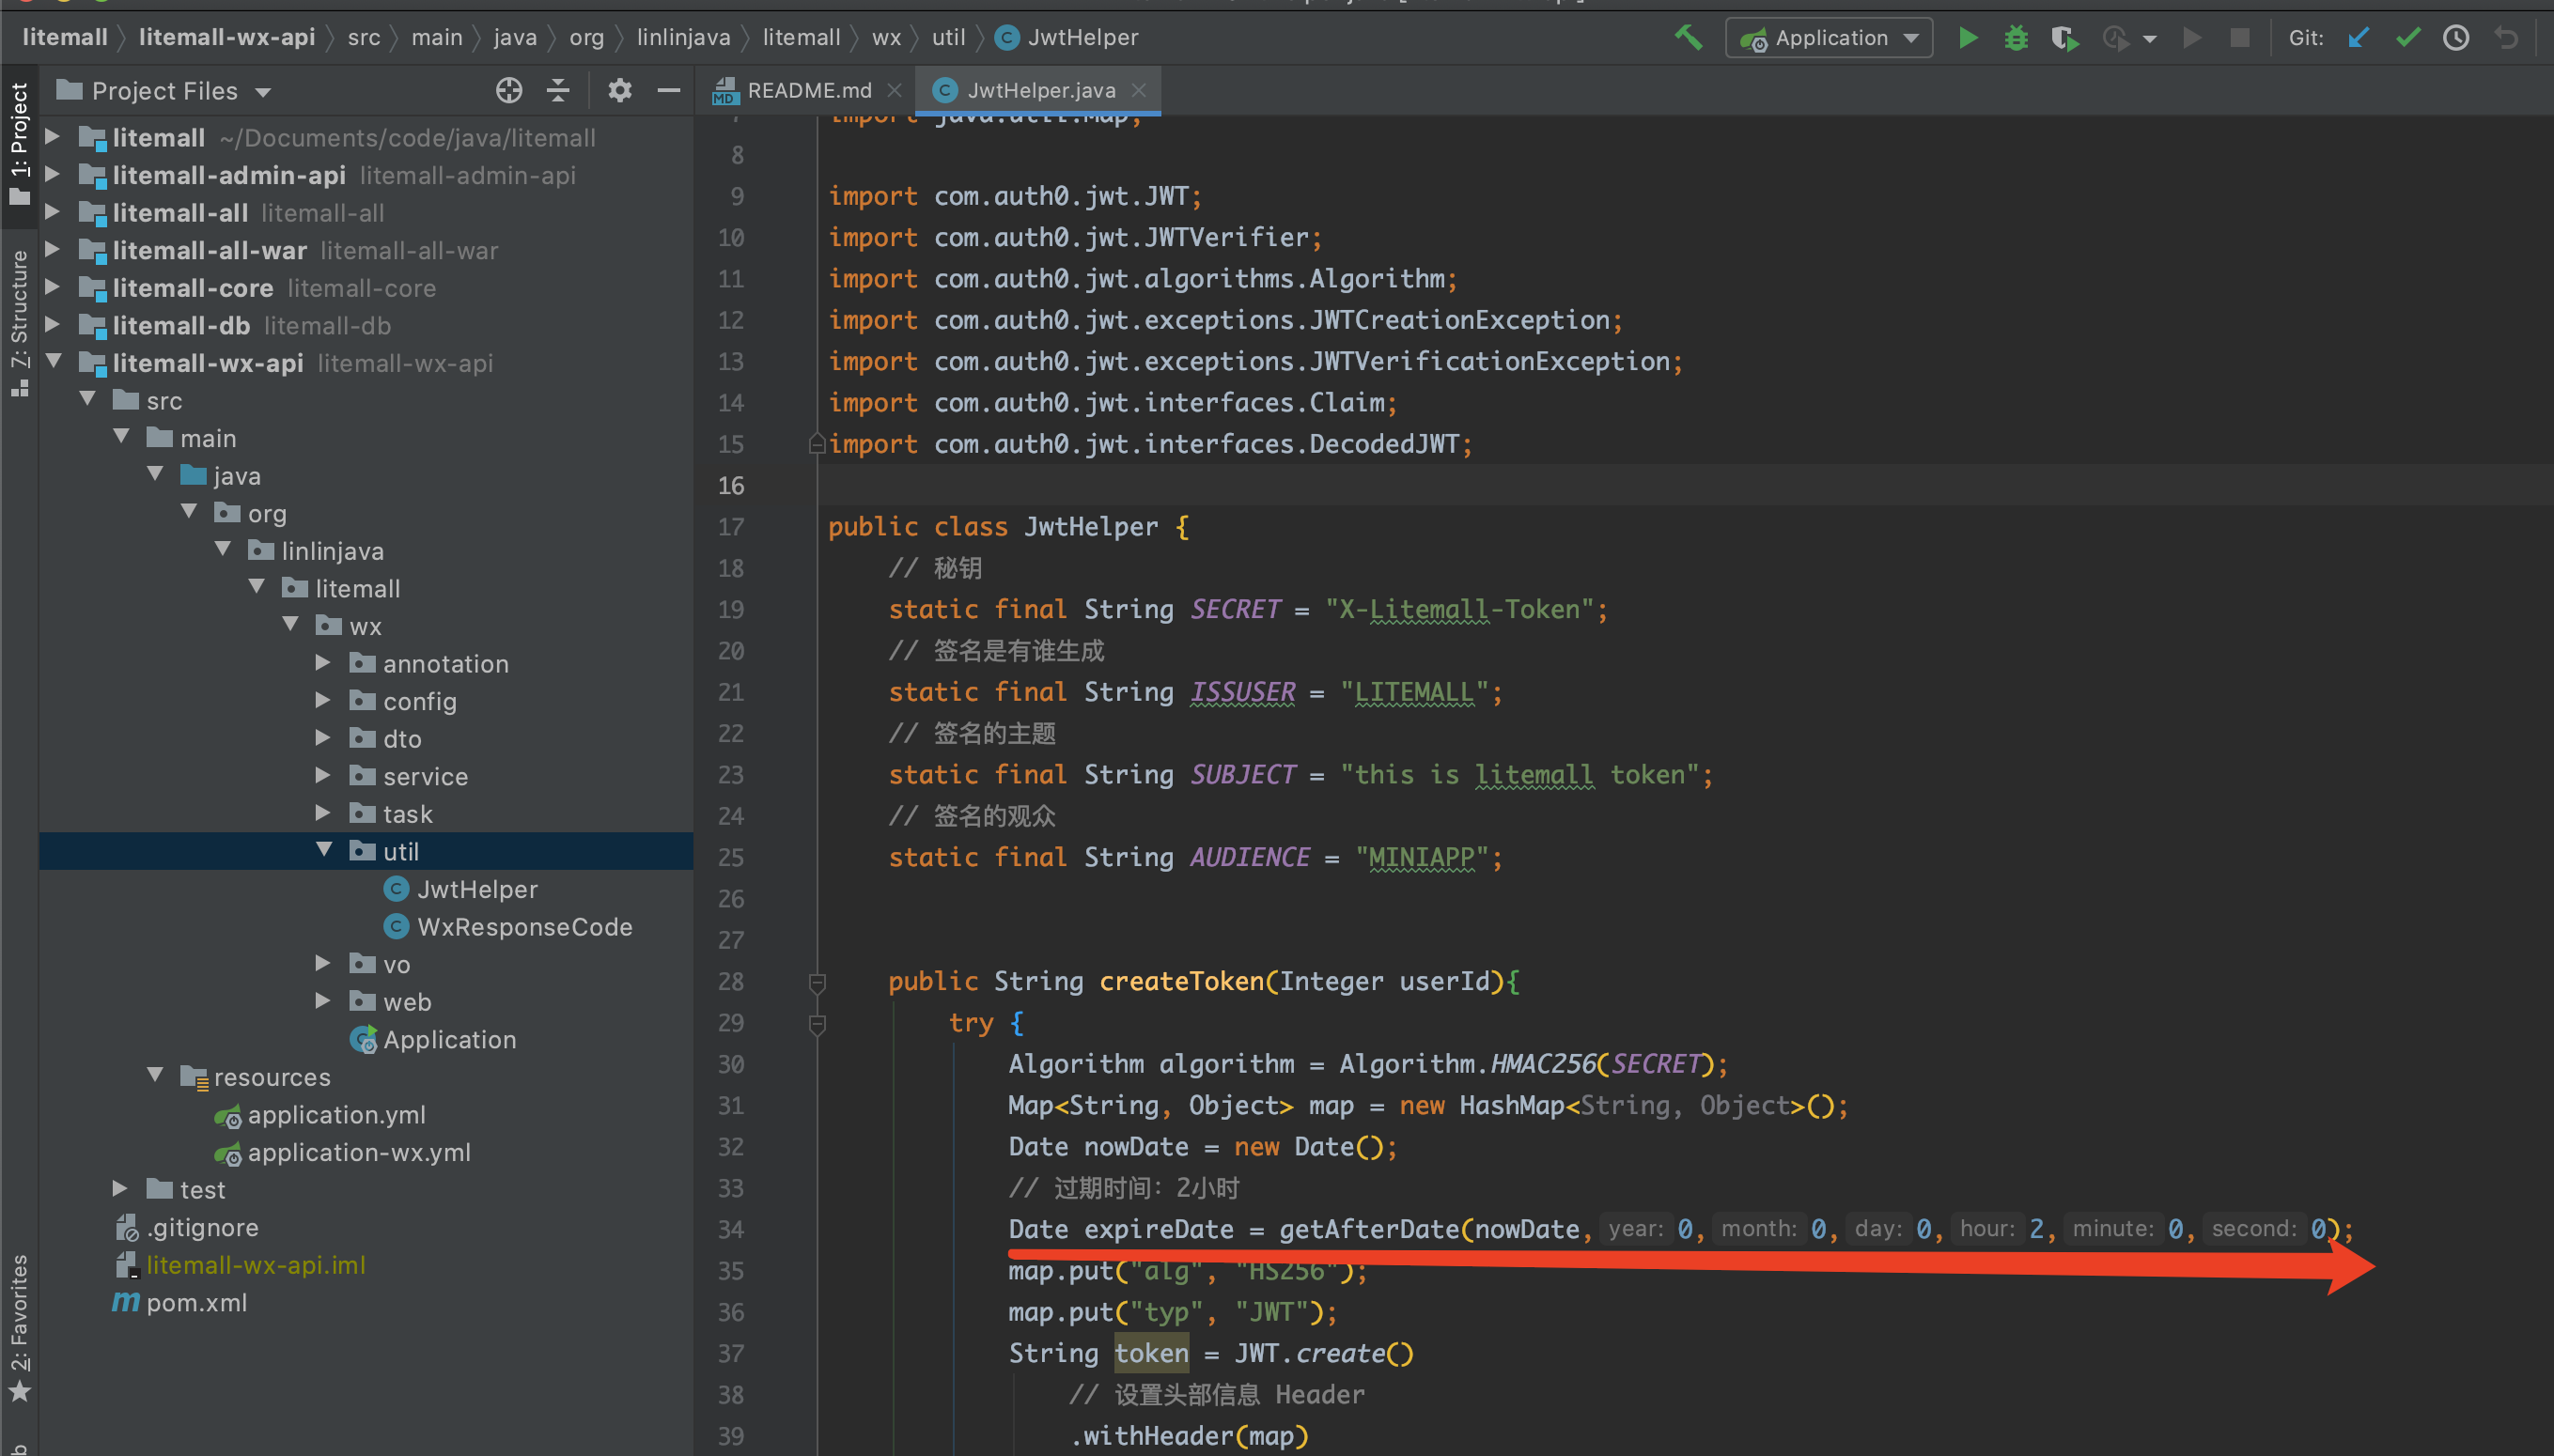Viewport: 2554px width, 1456px height.
Task: Expand the litemall-admin-api module
Action: [53, 175]
